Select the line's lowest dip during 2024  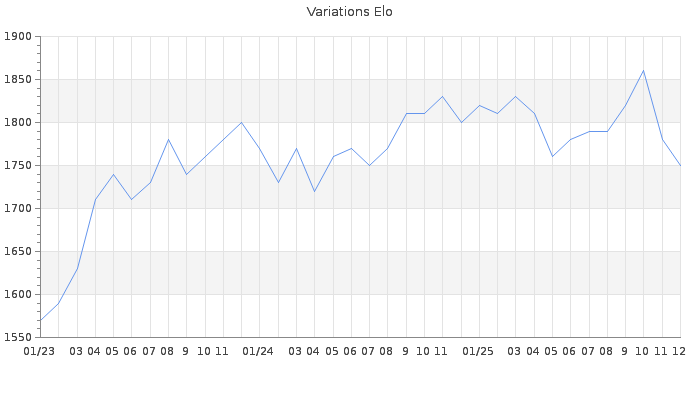(x=314, y=191)
